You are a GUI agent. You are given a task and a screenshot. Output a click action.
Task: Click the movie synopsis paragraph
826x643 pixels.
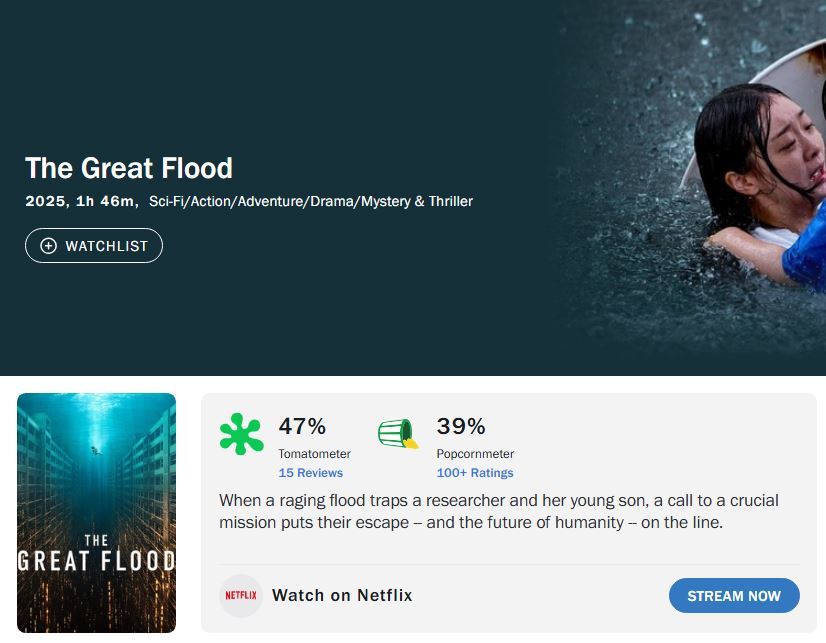click(498, 511)
